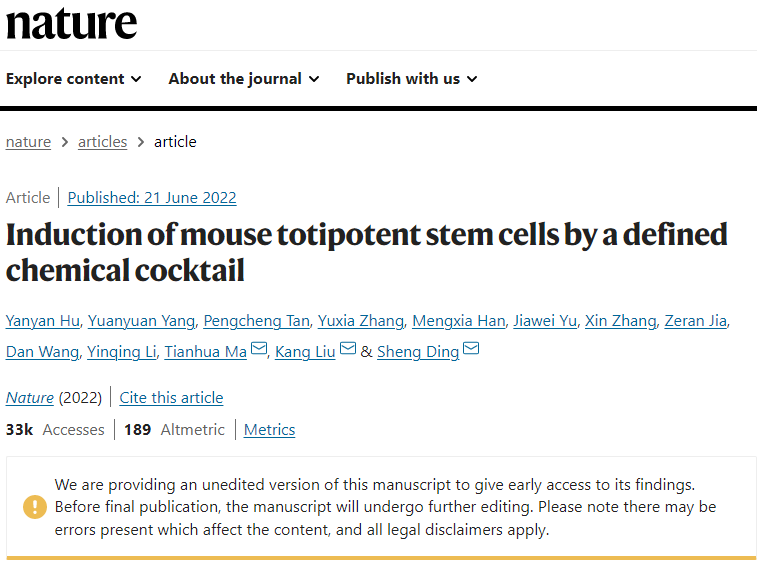Screen dimensions: 757x561
Task: Open the About the journal dropdown
Action: point(243,79)
